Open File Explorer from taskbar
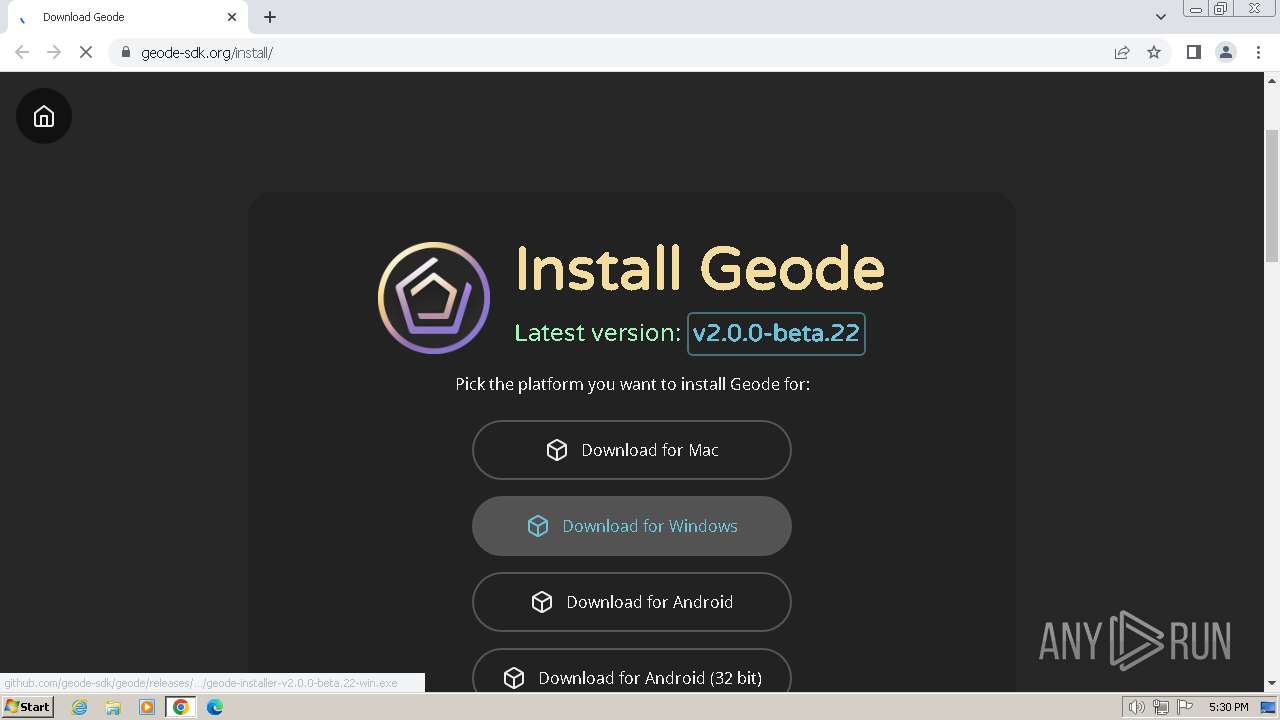The height and width of the screenshot is (720, 1280). pyautogui.click(x=113, y=707)
